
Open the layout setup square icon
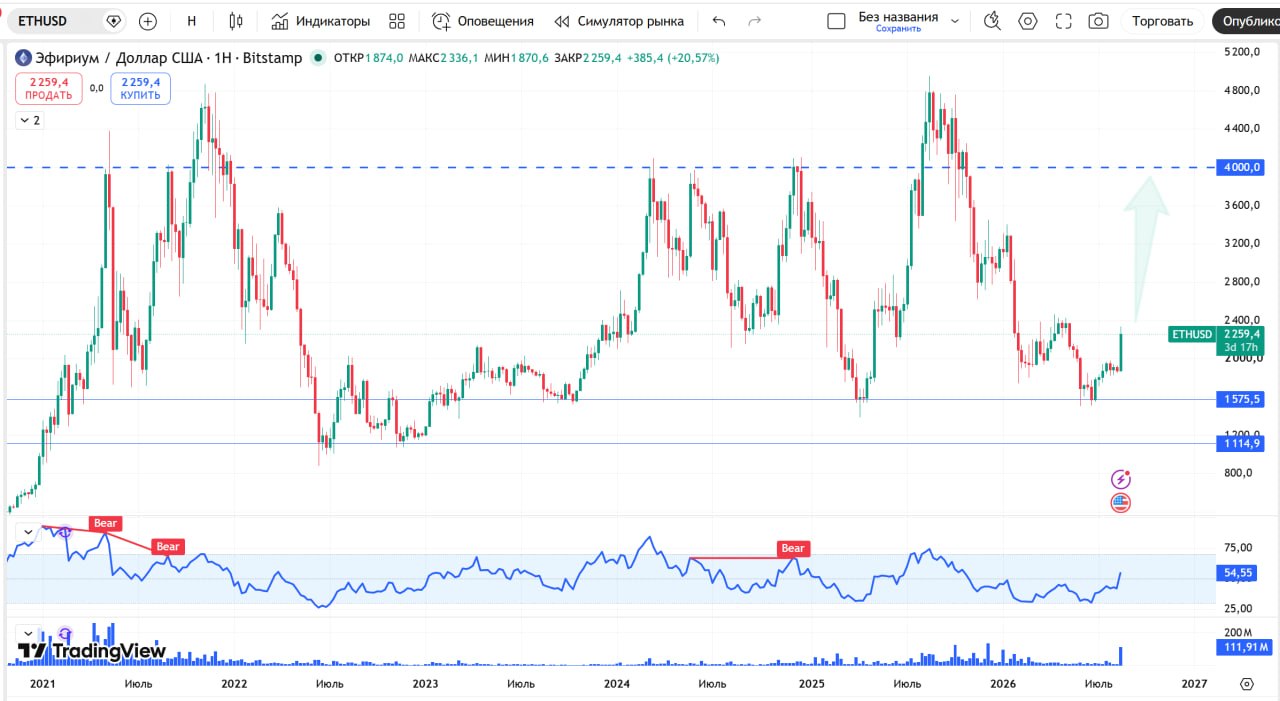click(836, 21)
